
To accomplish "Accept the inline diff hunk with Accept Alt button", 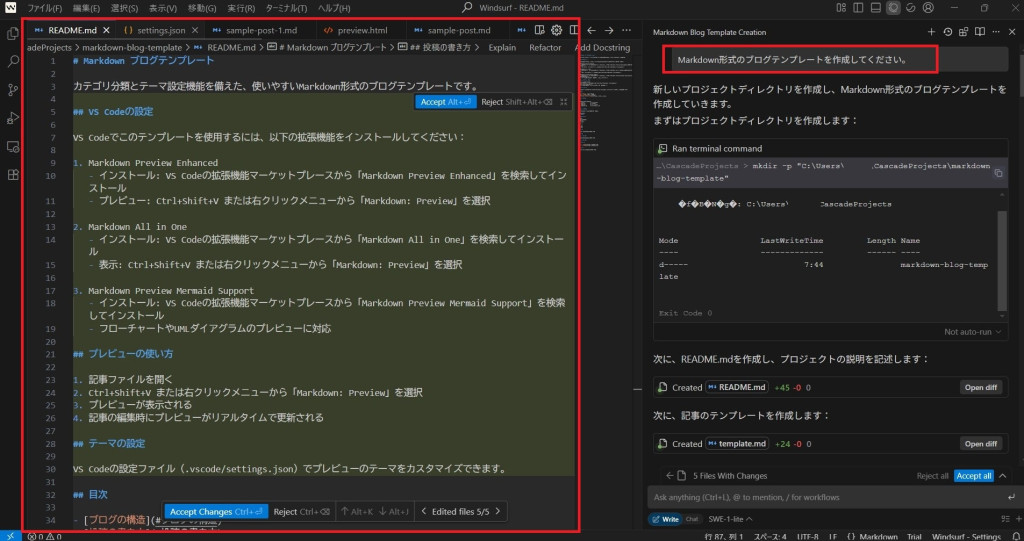I will (445, 102).
